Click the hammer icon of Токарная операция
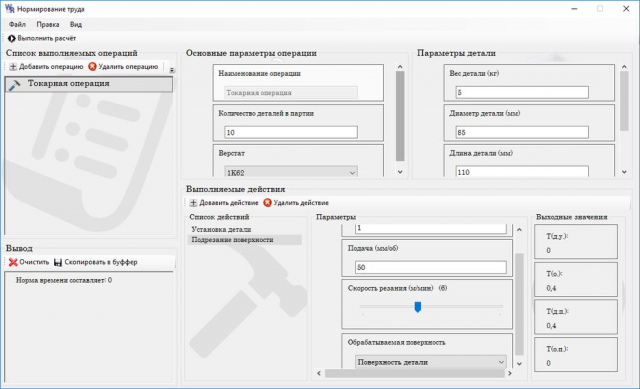Screen dimensions: 640x389 coord(14,84)
